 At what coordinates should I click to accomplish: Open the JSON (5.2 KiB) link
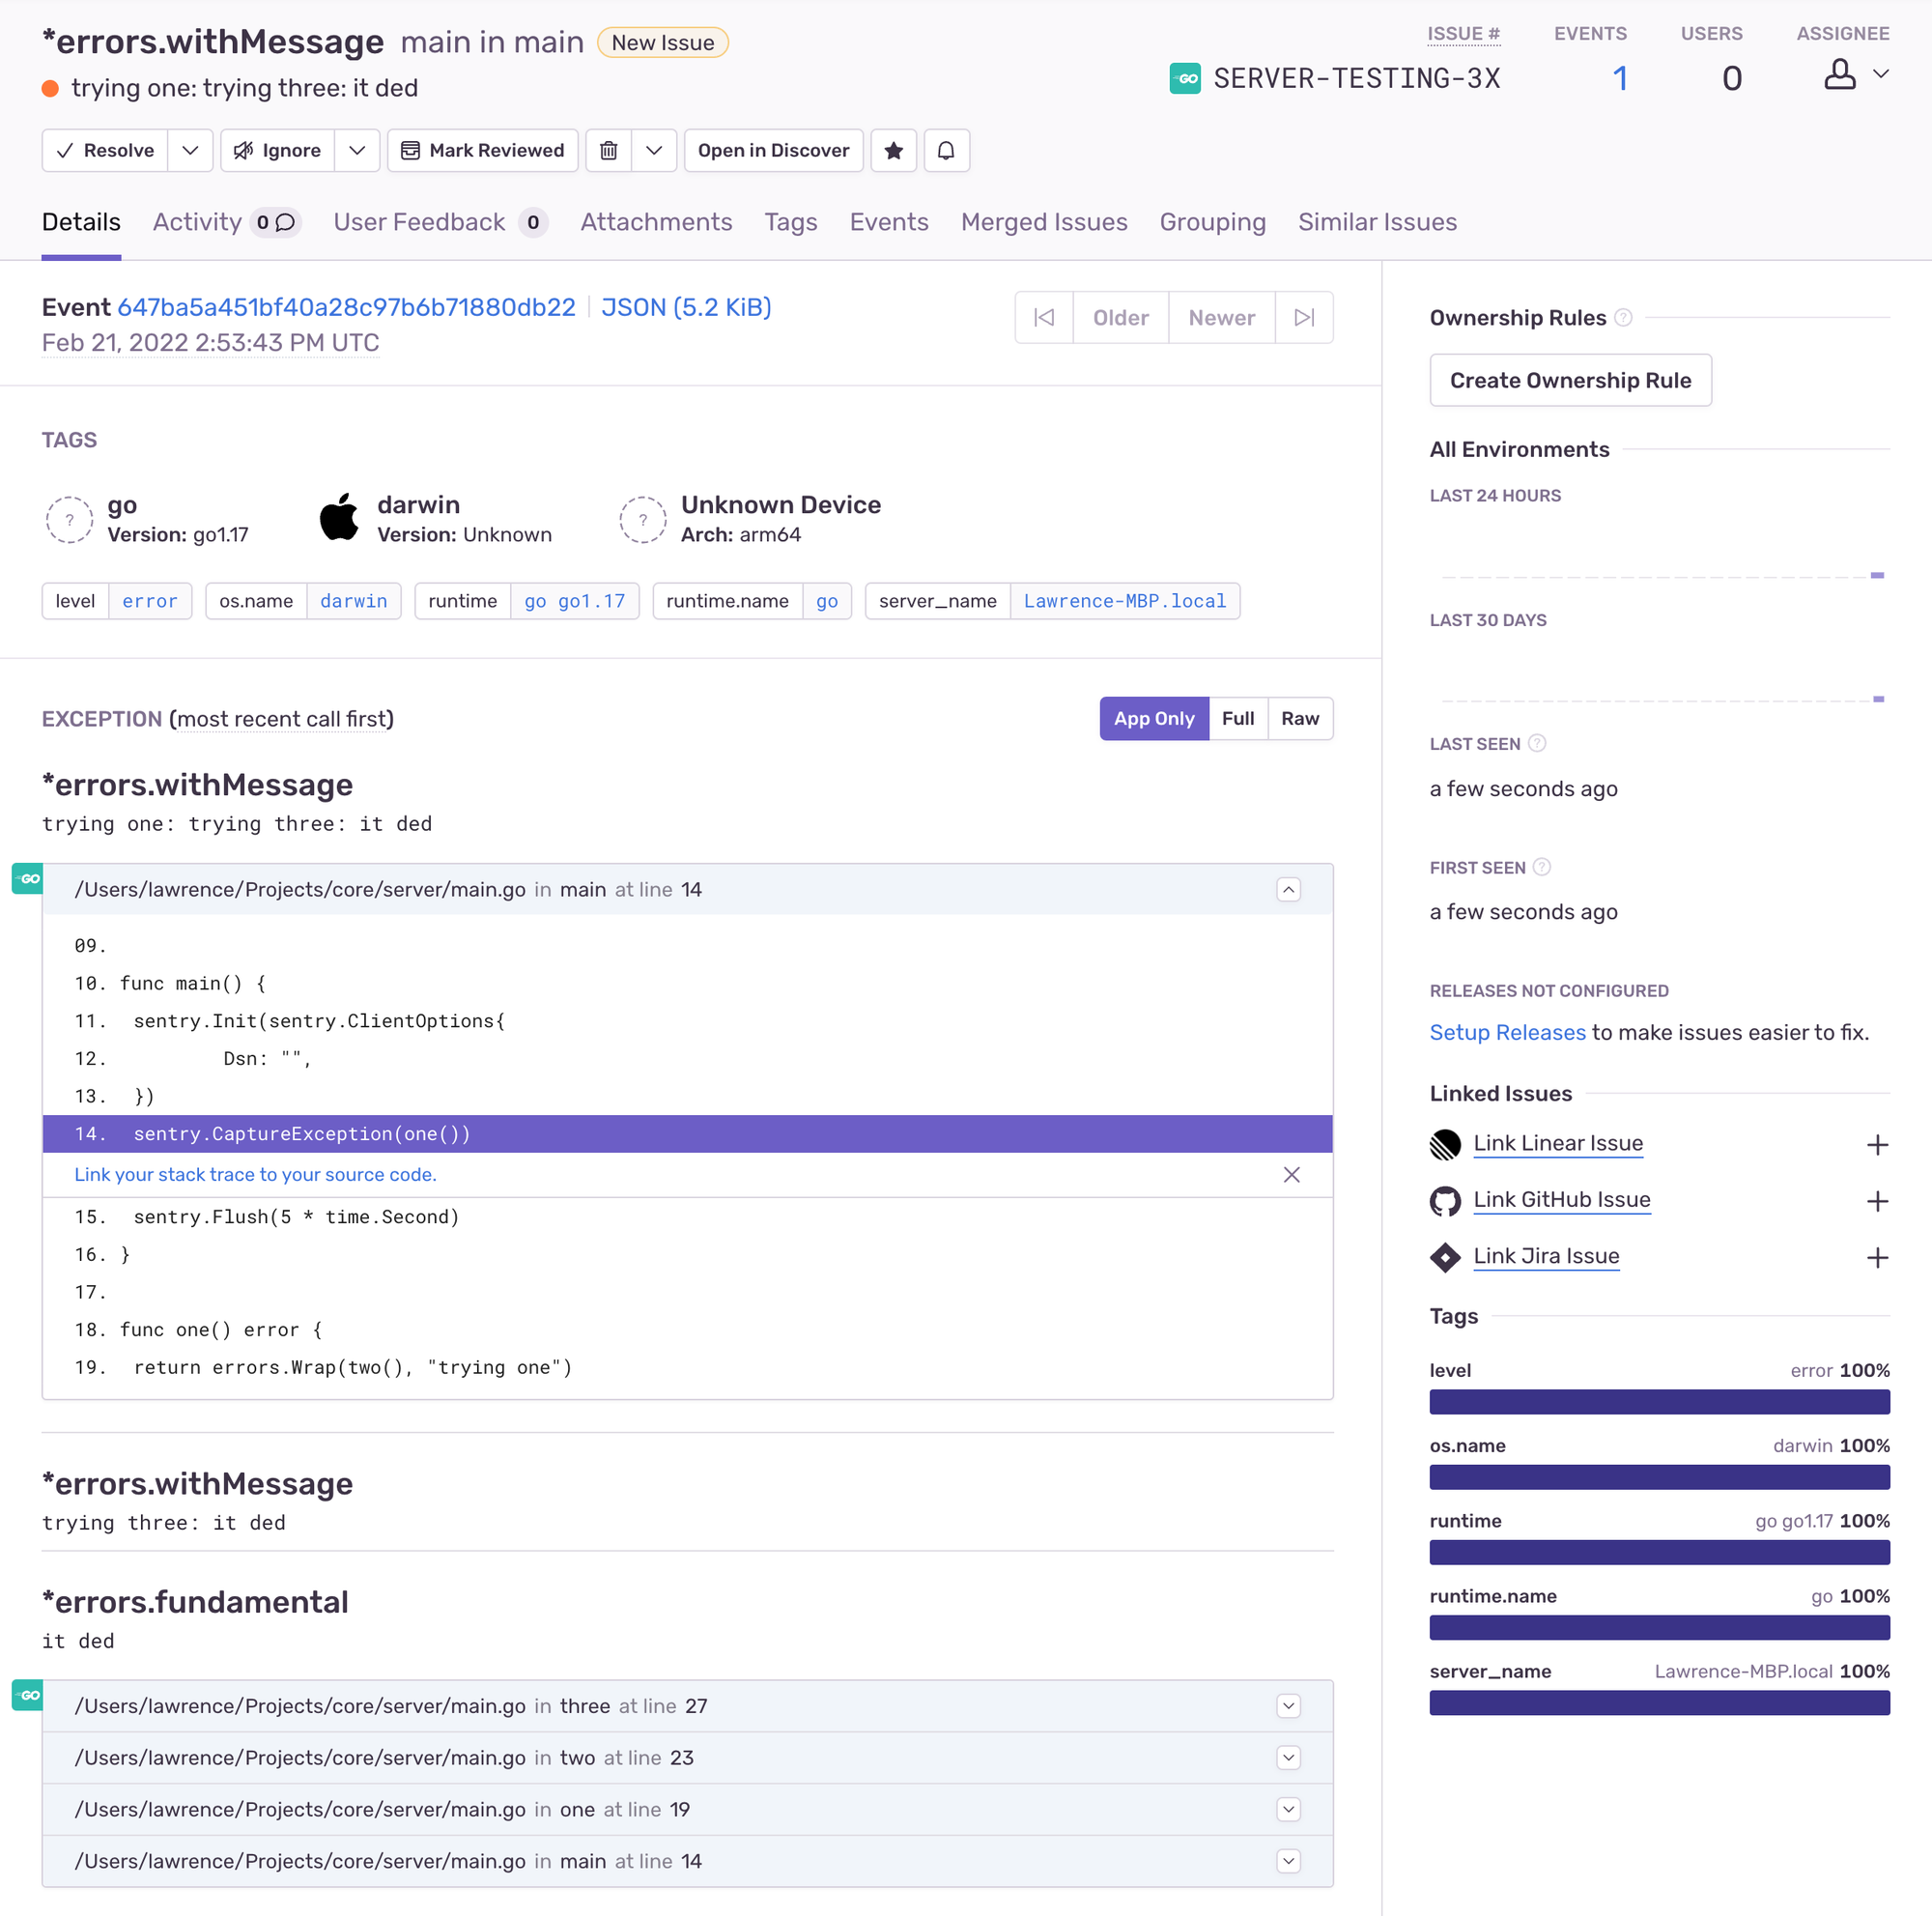[685, 307]
